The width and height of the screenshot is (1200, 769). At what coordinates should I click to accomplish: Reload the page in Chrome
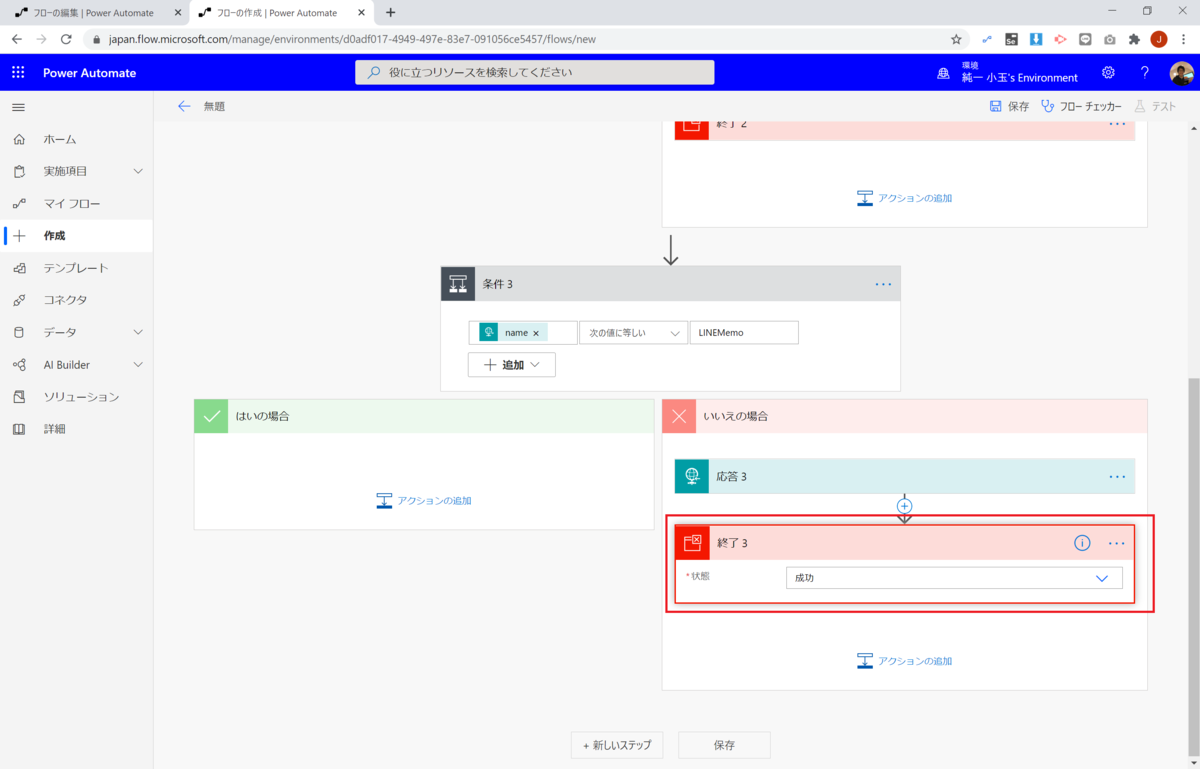tap(66, 39)
